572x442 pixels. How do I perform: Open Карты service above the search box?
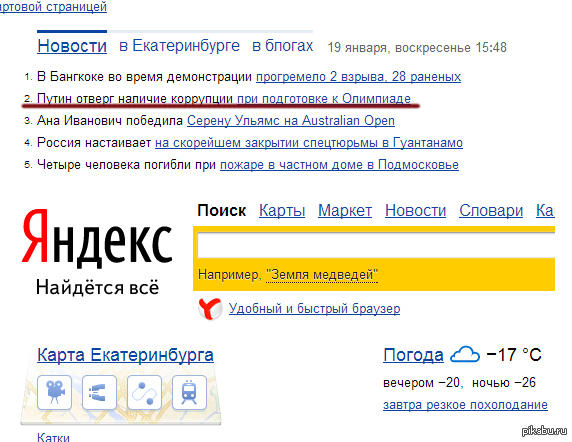(282, 211)
